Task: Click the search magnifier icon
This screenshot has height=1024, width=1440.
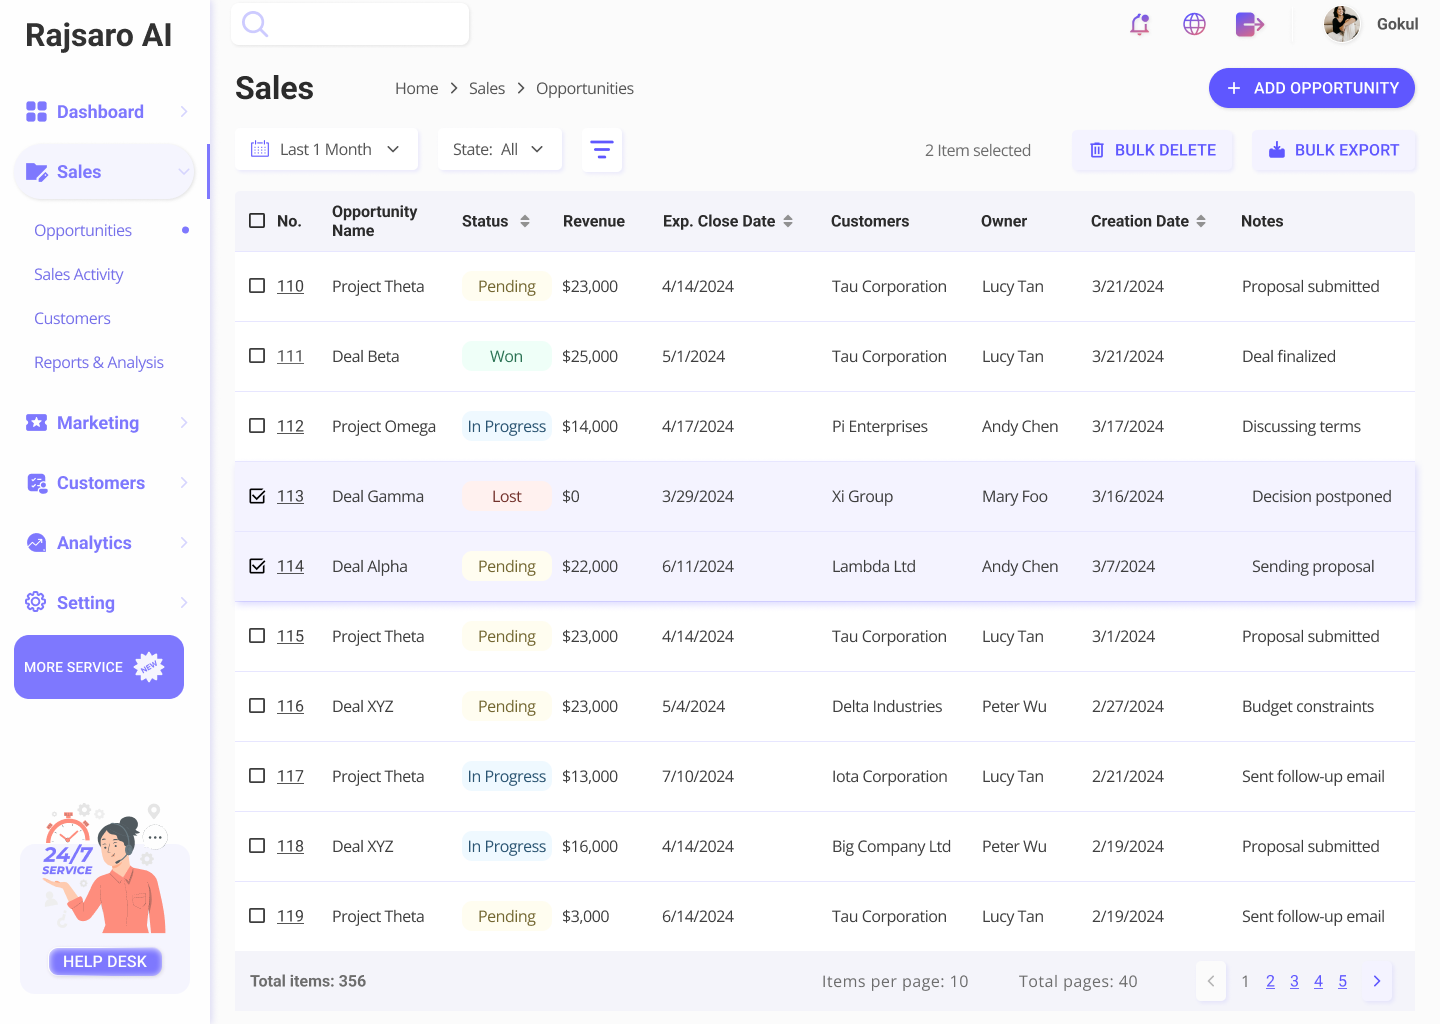Action: (x=255, y=24)
